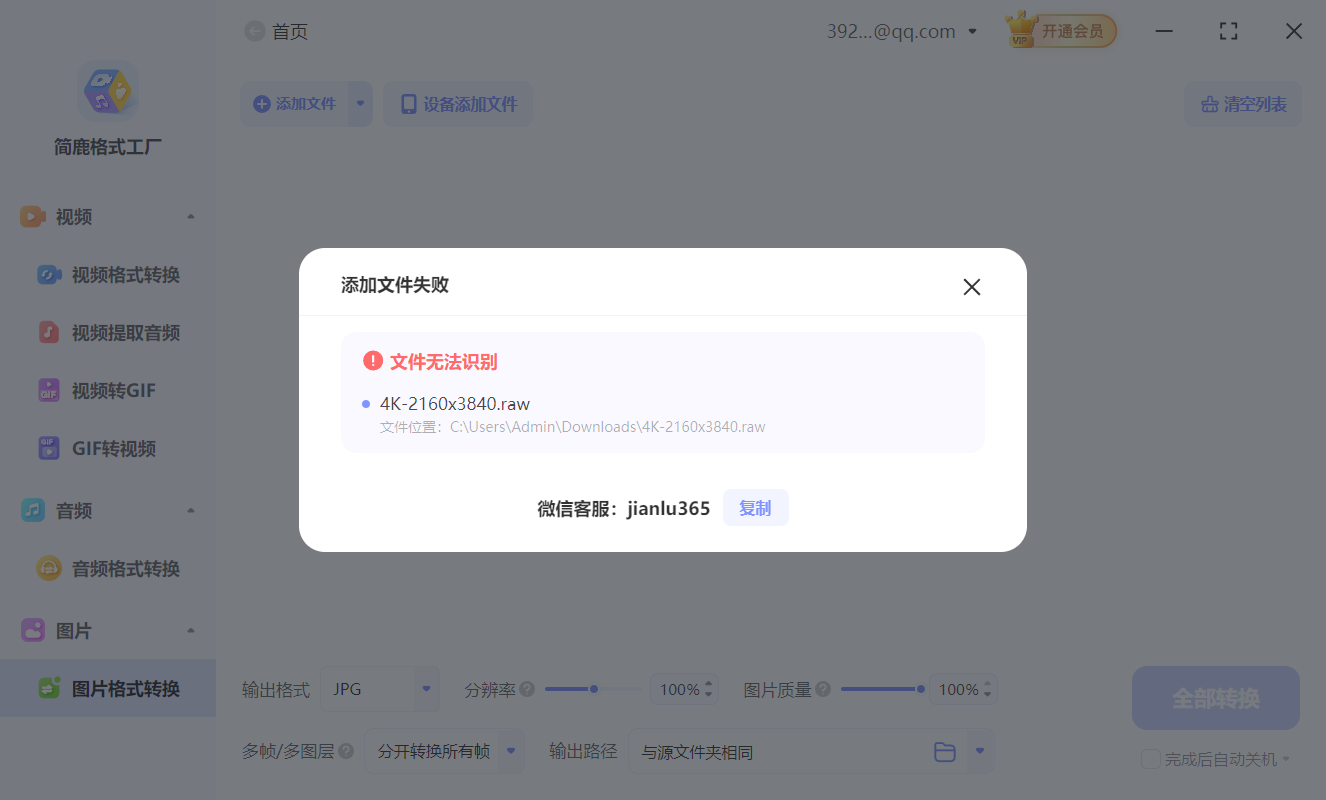Select the 视频转GIF tool
Screen dimensions: 1326x800
coord(105,390)
